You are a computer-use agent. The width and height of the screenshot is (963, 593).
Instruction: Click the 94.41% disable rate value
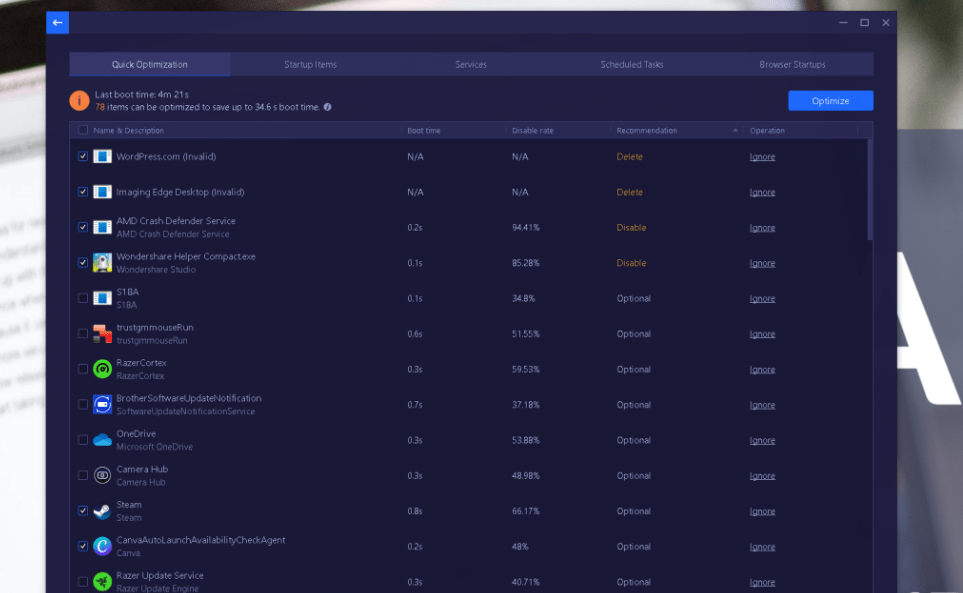[x=526, y=227]
